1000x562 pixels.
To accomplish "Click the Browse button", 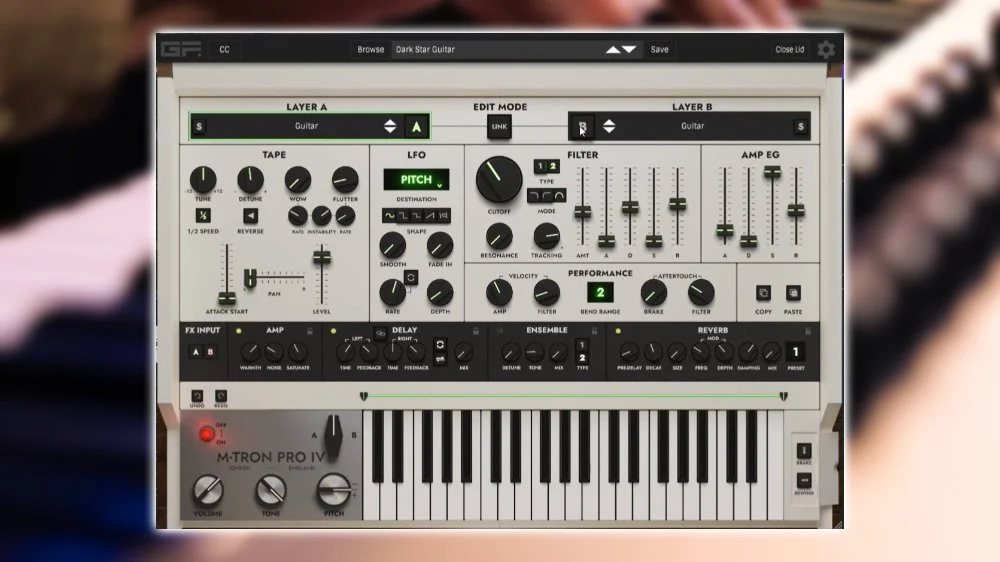I will (371, 49).
